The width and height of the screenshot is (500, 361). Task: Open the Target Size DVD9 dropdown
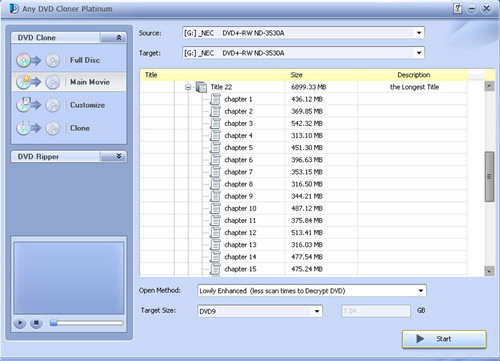[317, 311]
